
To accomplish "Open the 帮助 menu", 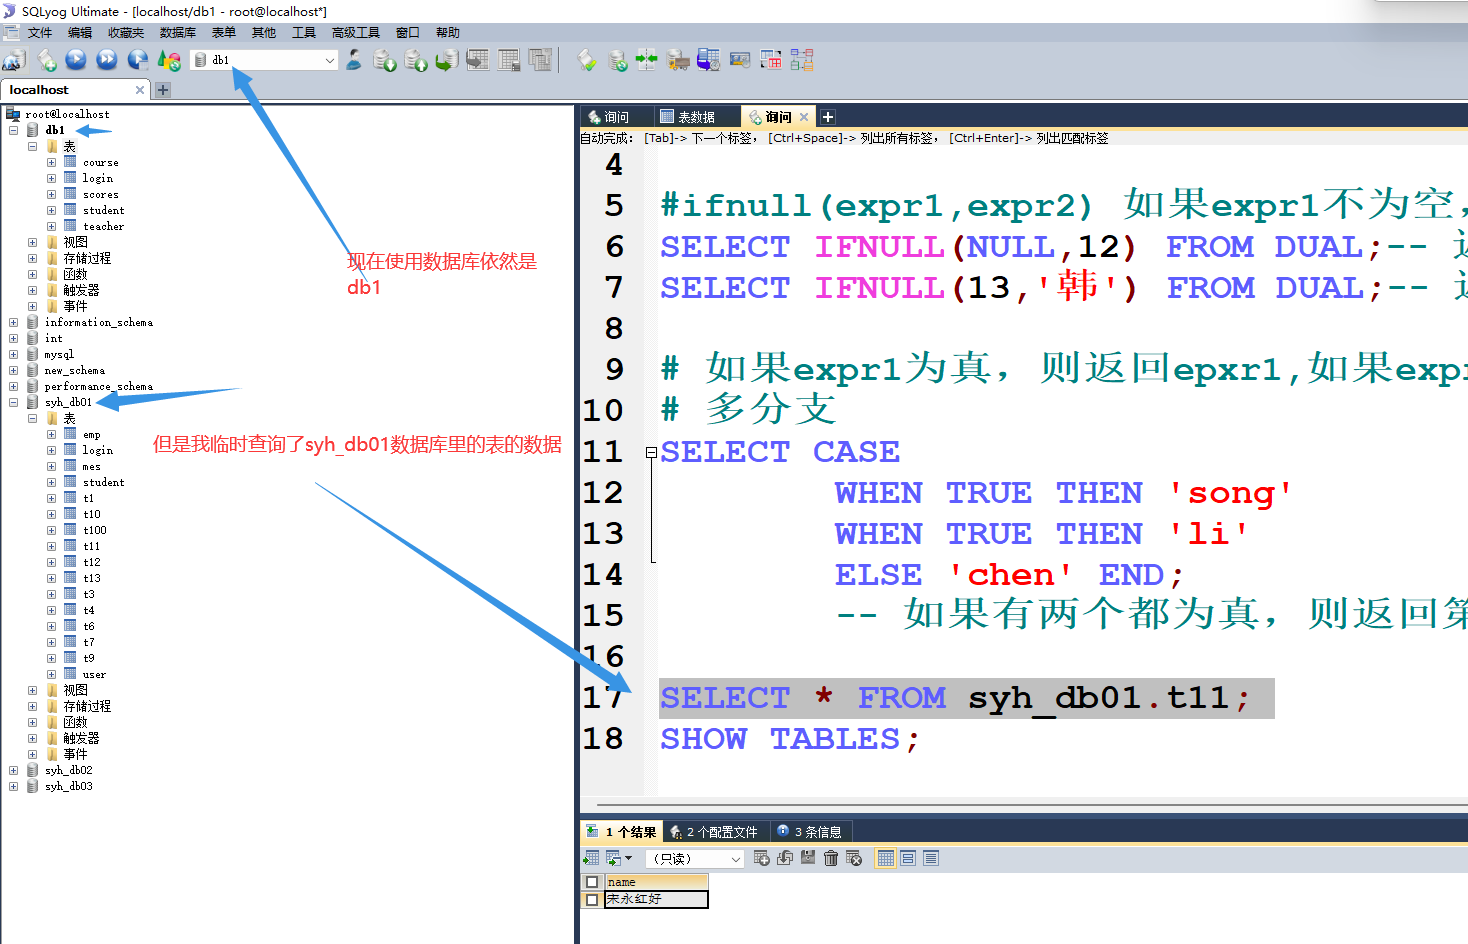I will [x=448, y=33].
